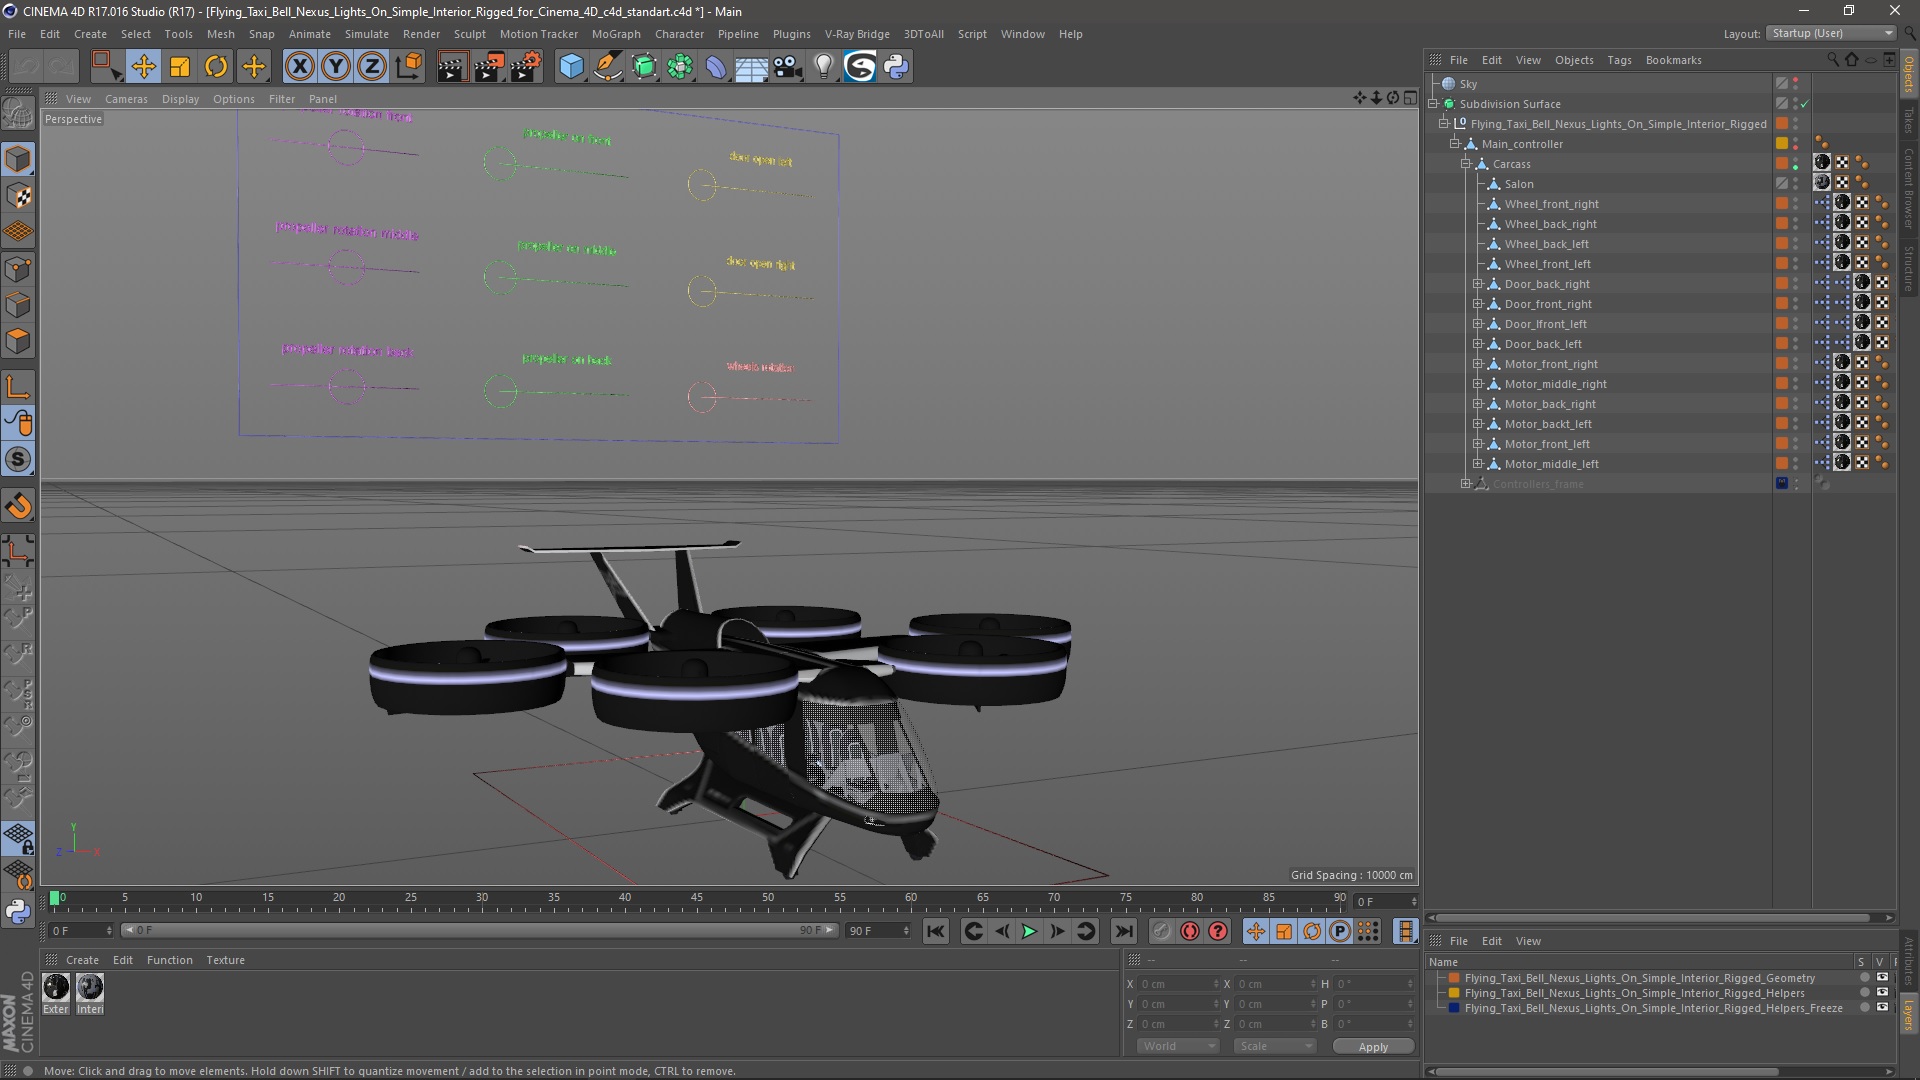Open material manager Texture menu
The width and height of the screenshot is (1920, 1080).
tap(225, 960)
